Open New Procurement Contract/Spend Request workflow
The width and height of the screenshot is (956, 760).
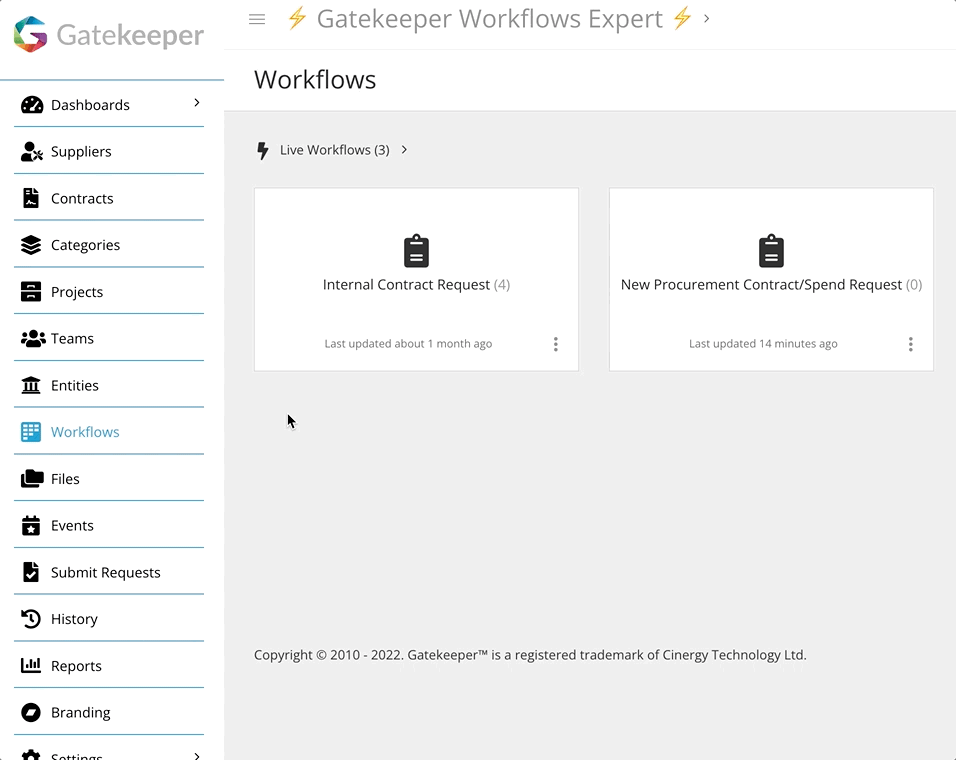pyautogui.click(x=771, y=279)
